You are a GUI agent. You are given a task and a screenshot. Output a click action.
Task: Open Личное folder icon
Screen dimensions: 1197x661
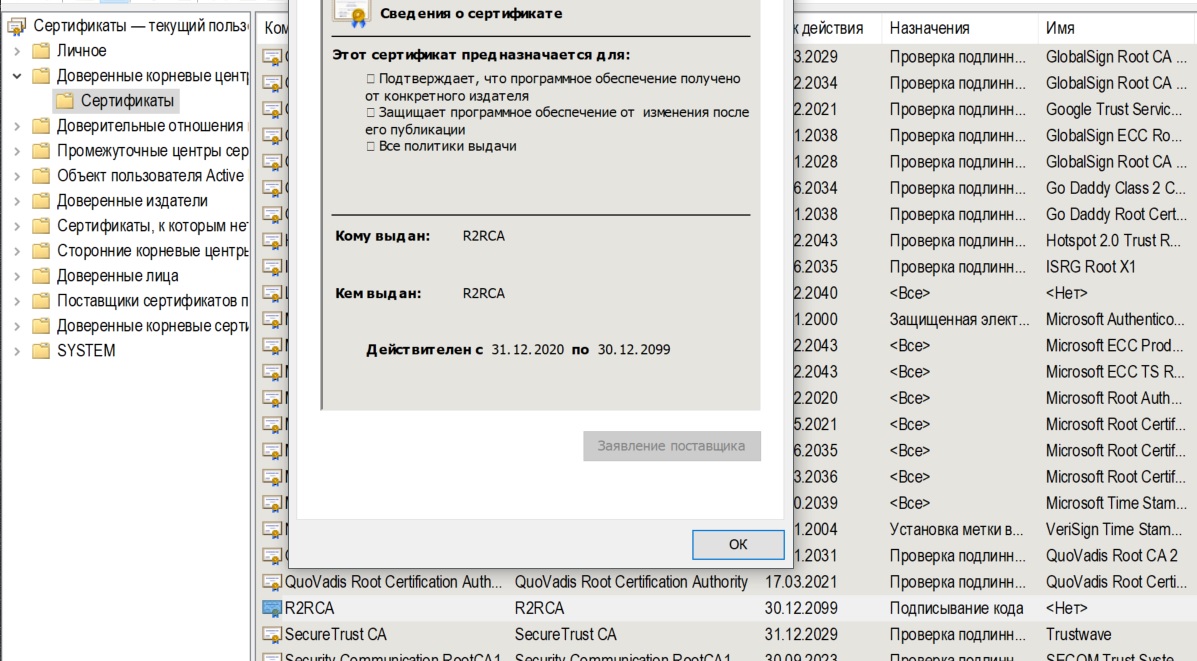41,51
